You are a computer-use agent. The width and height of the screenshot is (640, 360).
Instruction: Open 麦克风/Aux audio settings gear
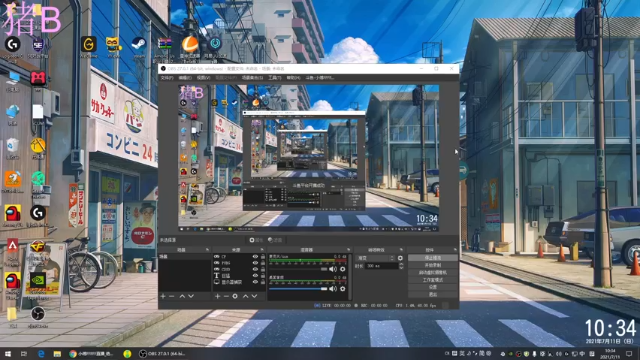pyautogui.click(x=342, y=269)
